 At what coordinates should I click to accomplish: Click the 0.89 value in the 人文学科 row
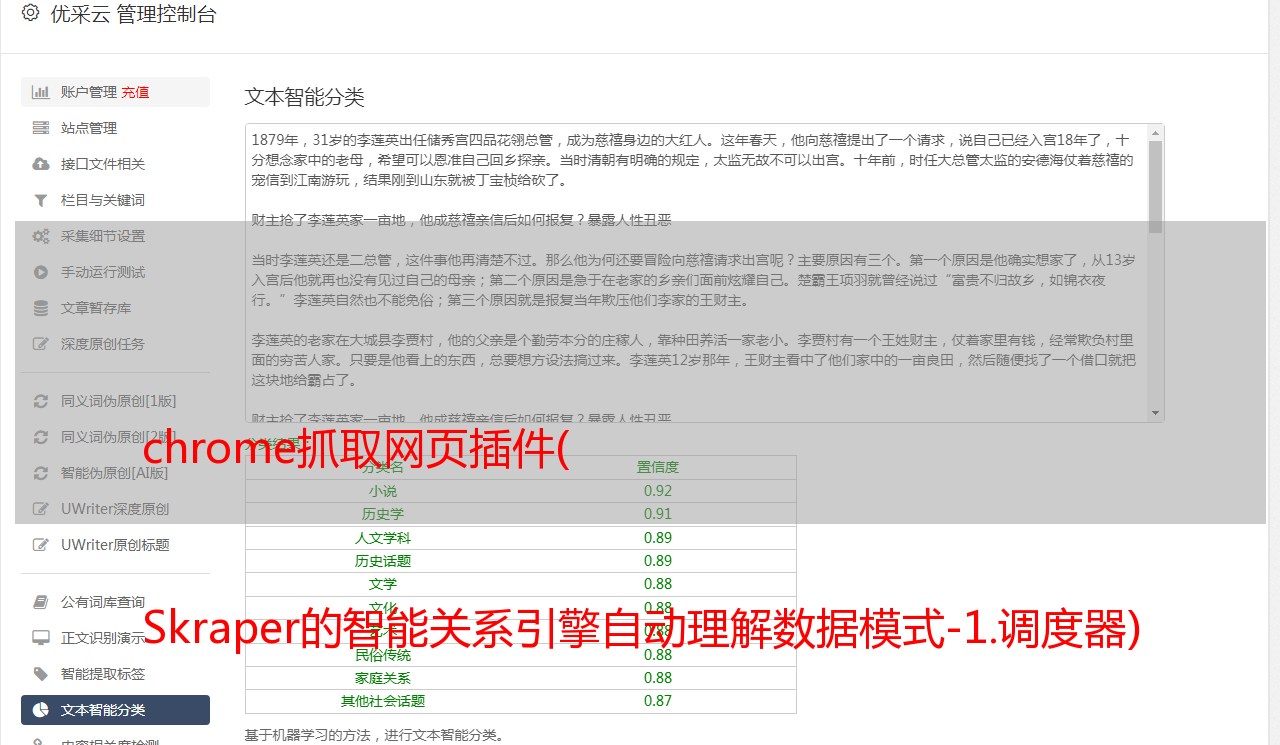[658, 538]
